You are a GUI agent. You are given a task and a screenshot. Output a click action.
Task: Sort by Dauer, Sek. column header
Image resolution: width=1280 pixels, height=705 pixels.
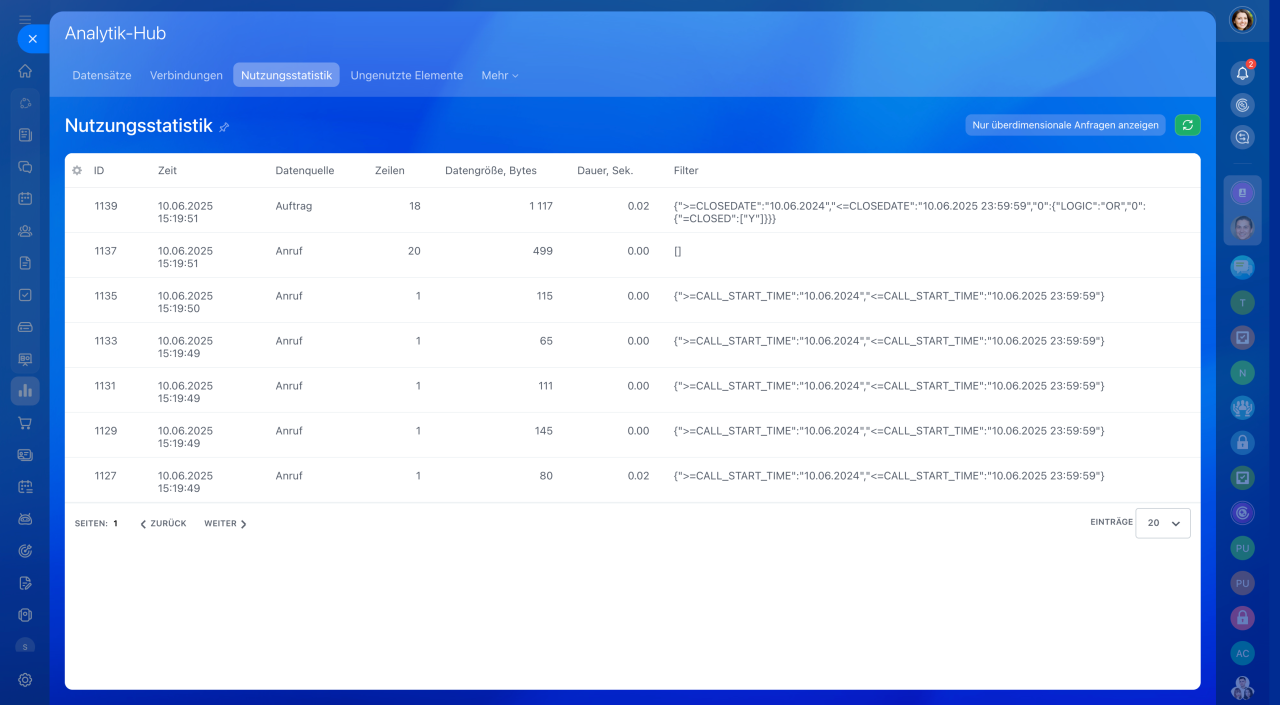[605, 171]
